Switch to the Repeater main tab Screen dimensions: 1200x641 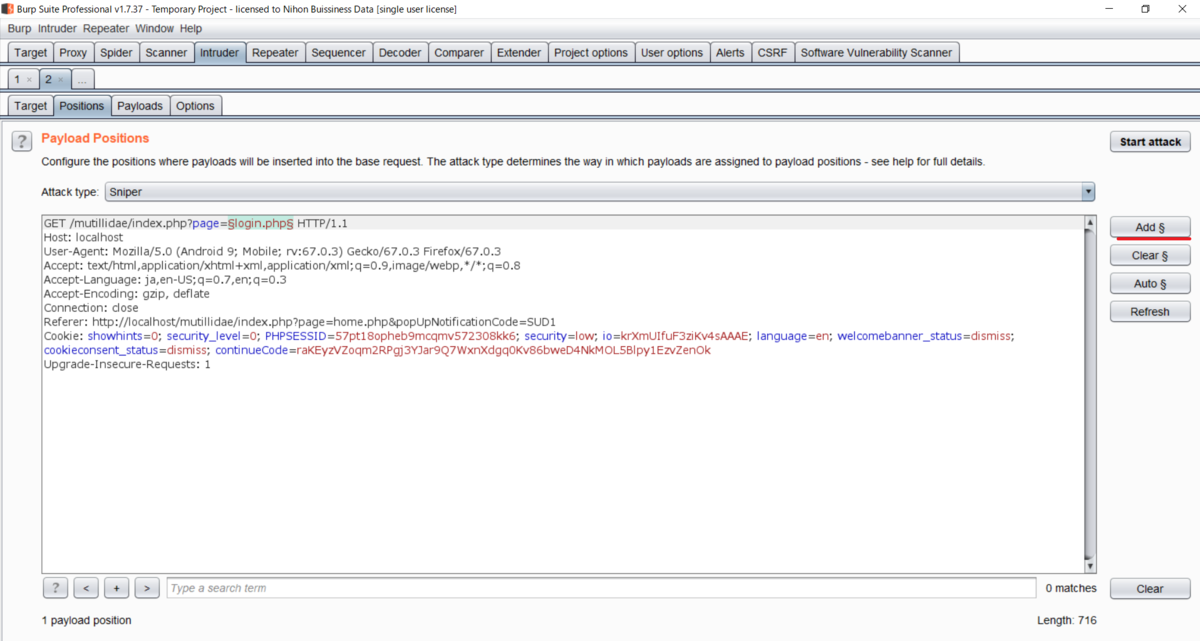click(x=275, y=53)
